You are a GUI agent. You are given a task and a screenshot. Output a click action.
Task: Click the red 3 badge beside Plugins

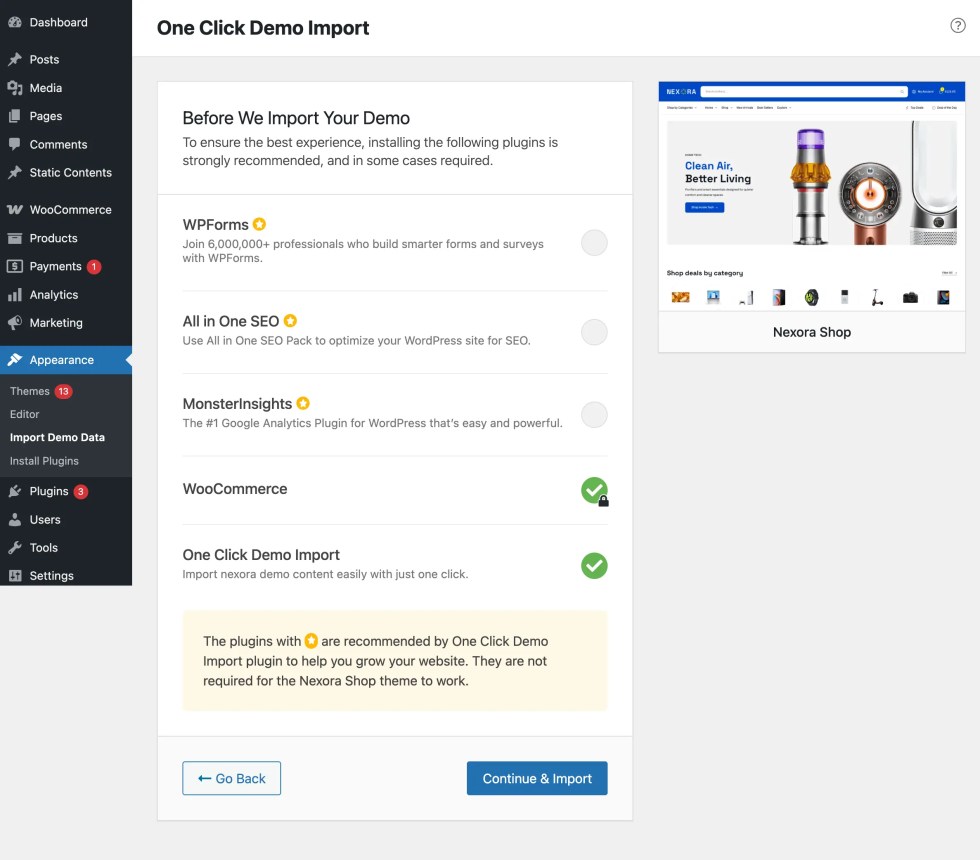point(81,491)
